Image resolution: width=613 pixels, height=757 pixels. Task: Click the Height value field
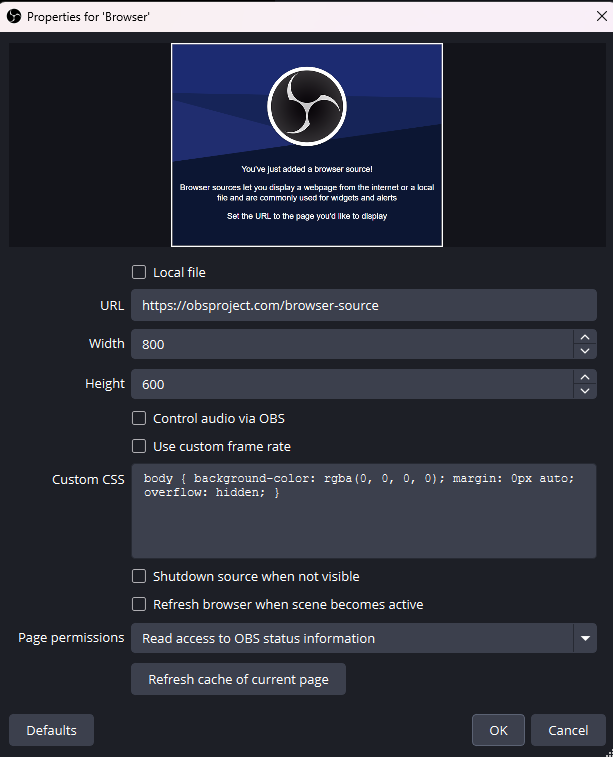350,384
